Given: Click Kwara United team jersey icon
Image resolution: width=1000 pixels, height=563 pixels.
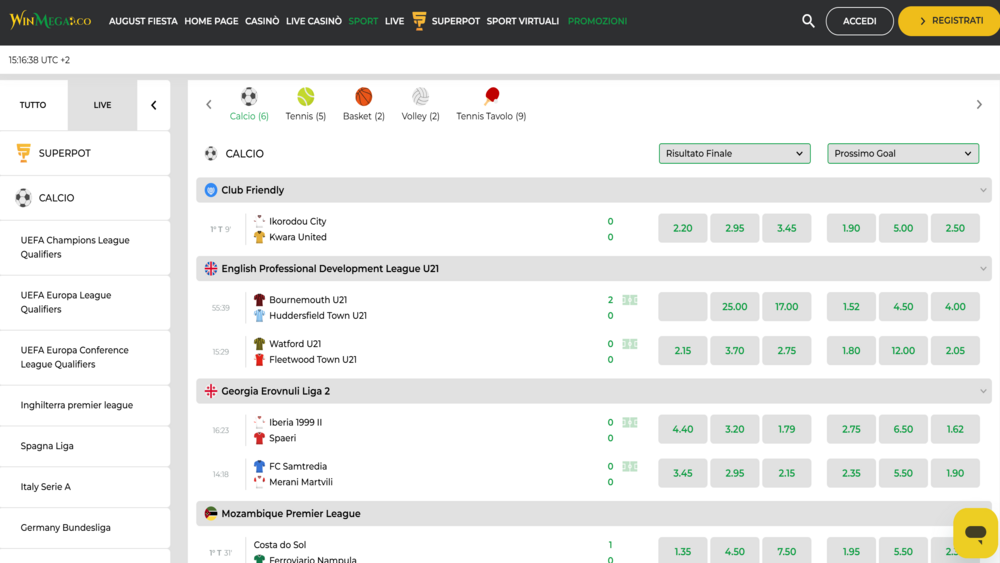Looking at the screenshot, I should (259, 237).
